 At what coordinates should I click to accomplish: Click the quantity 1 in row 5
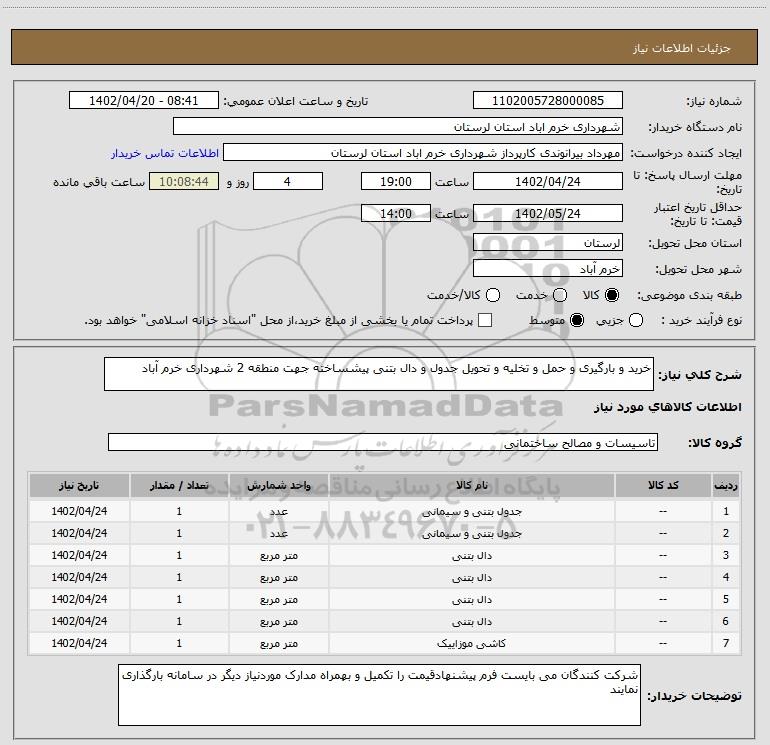179,599
